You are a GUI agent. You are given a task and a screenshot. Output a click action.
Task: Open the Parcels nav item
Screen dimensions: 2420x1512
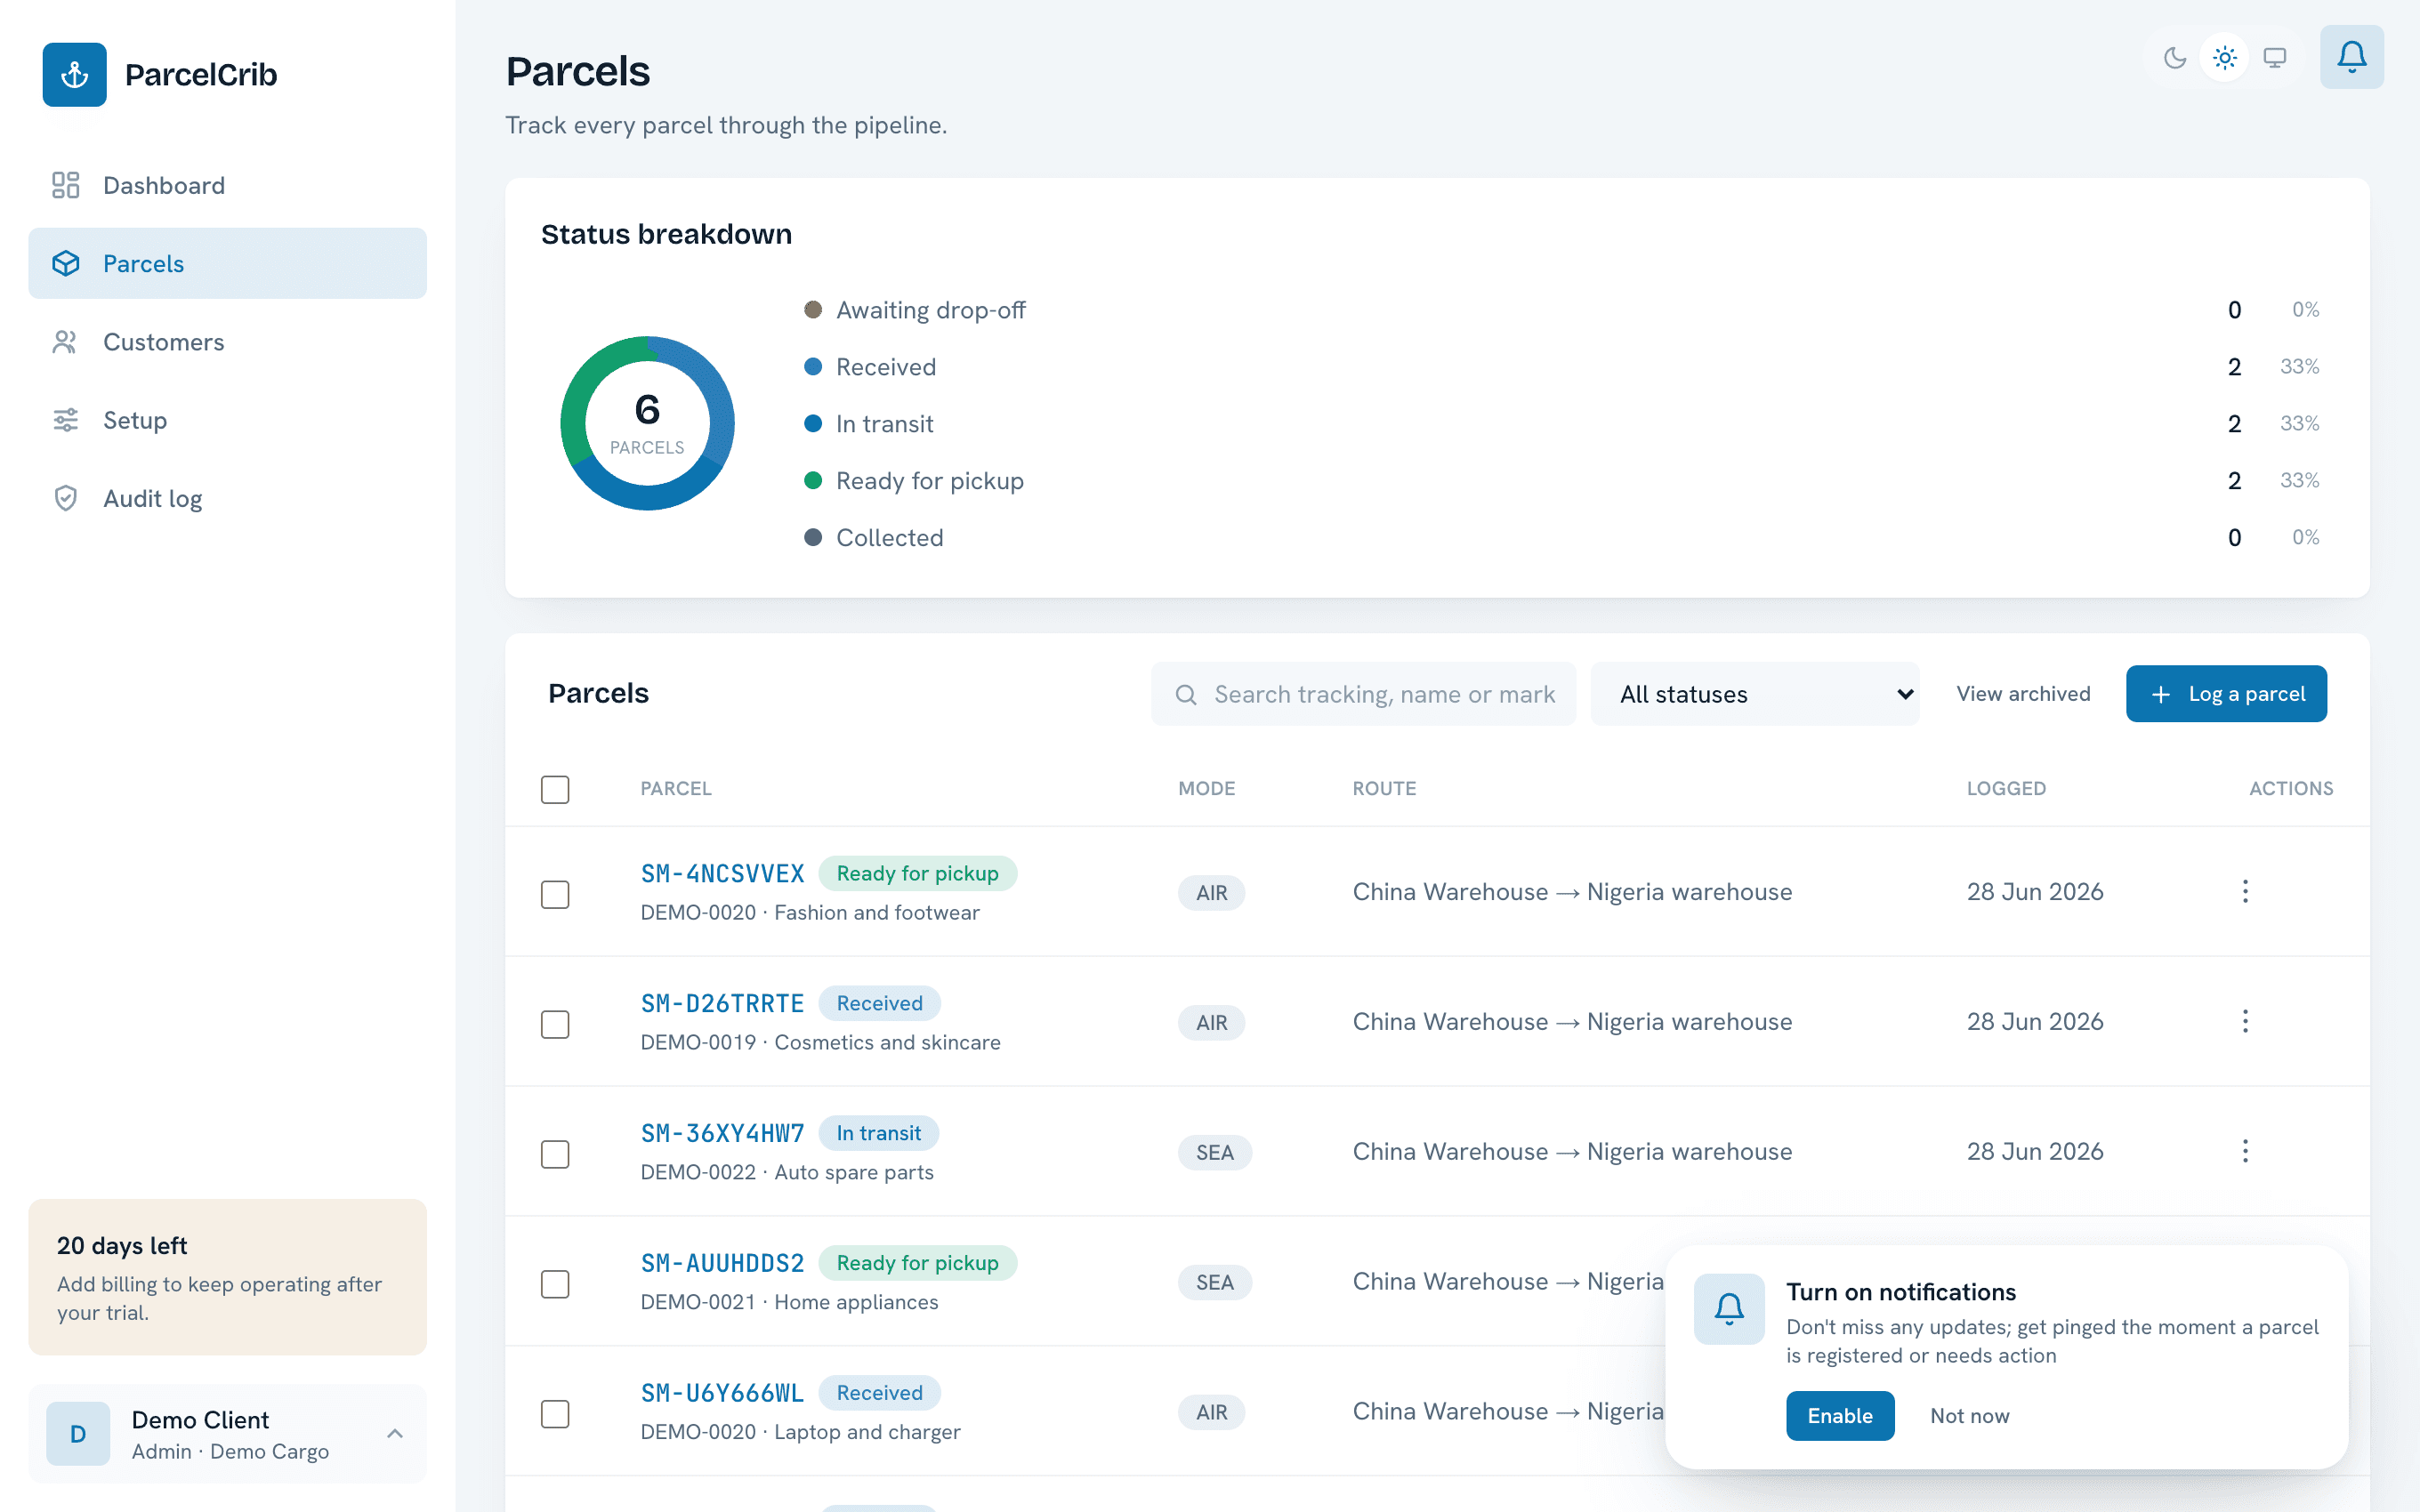(x=227, y=263)
